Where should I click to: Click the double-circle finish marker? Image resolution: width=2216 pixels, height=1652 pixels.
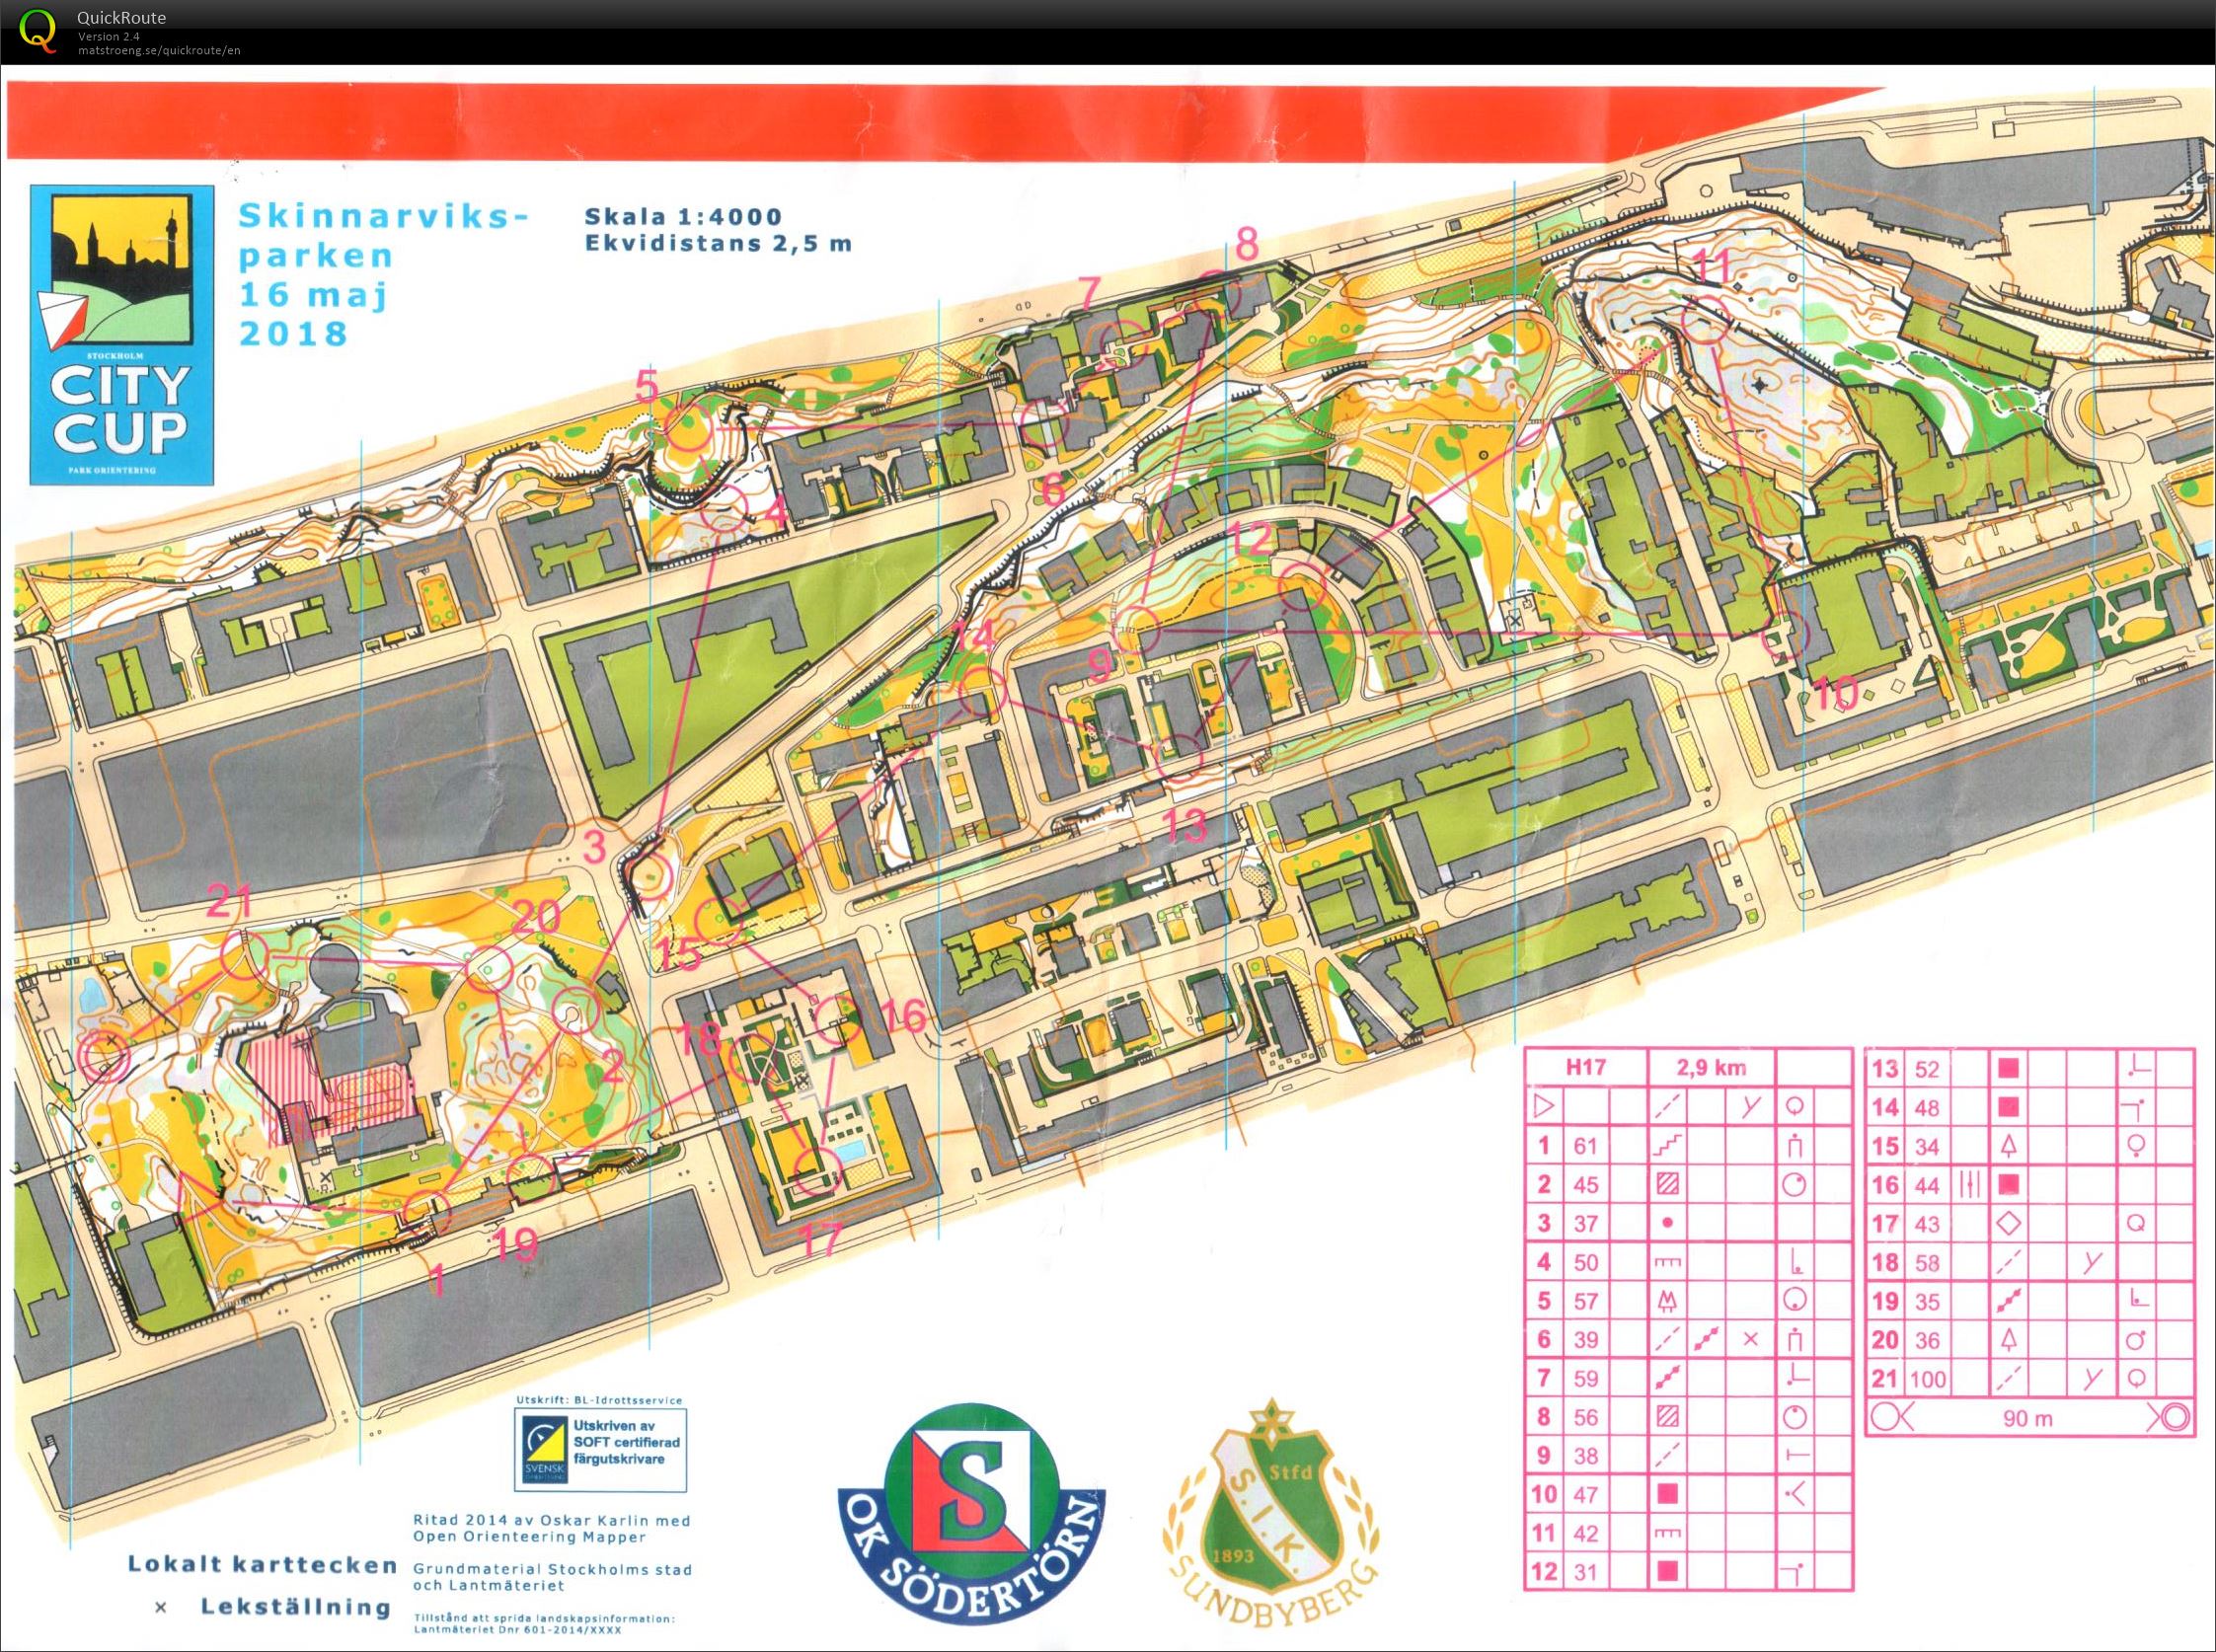coord(104,1056)
